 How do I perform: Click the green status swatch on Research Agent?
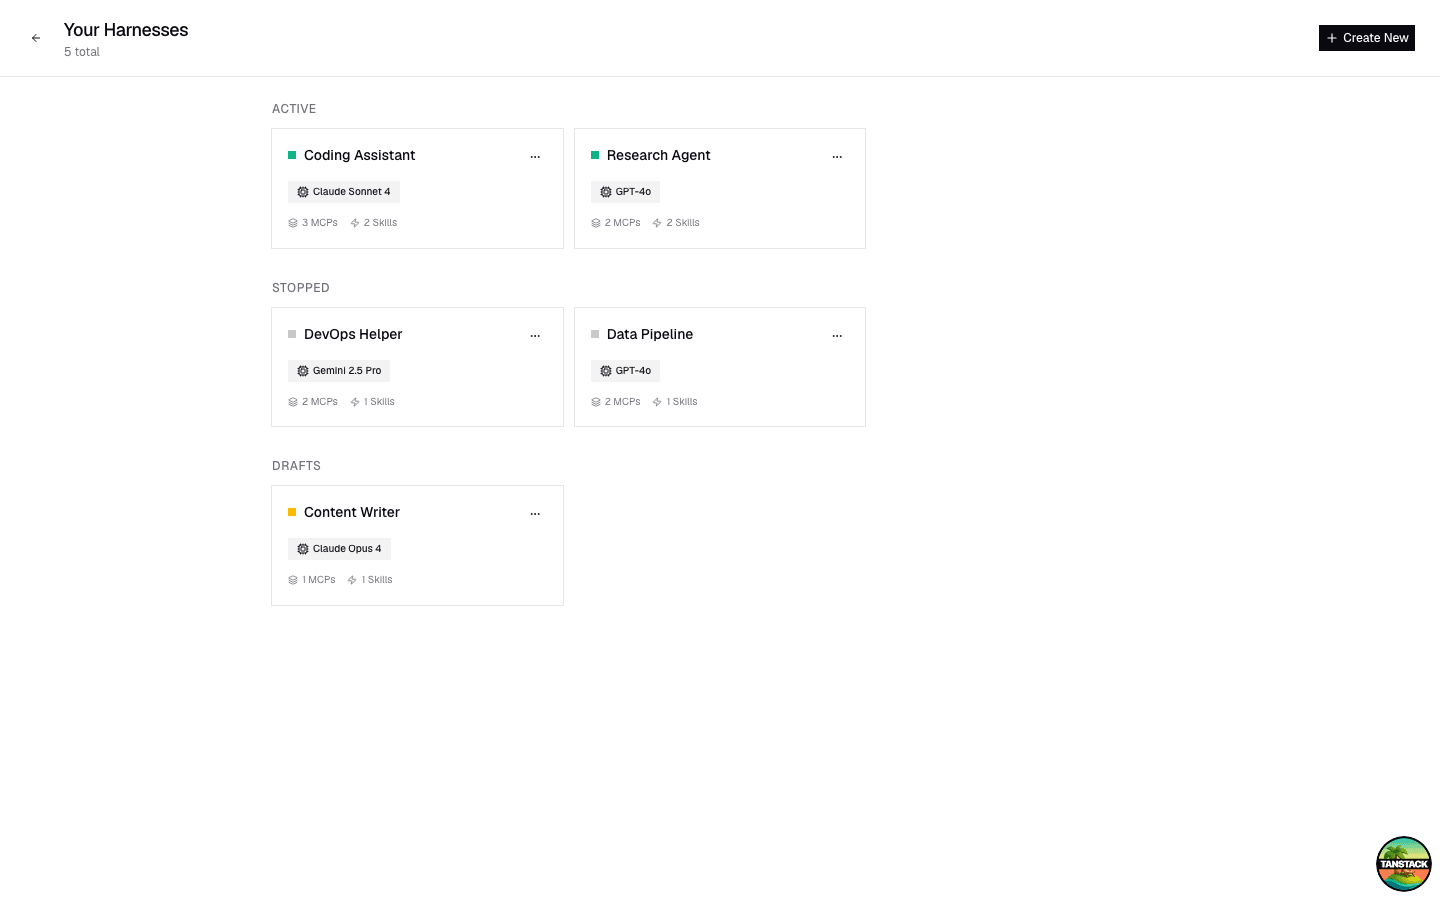coord(595,155)
